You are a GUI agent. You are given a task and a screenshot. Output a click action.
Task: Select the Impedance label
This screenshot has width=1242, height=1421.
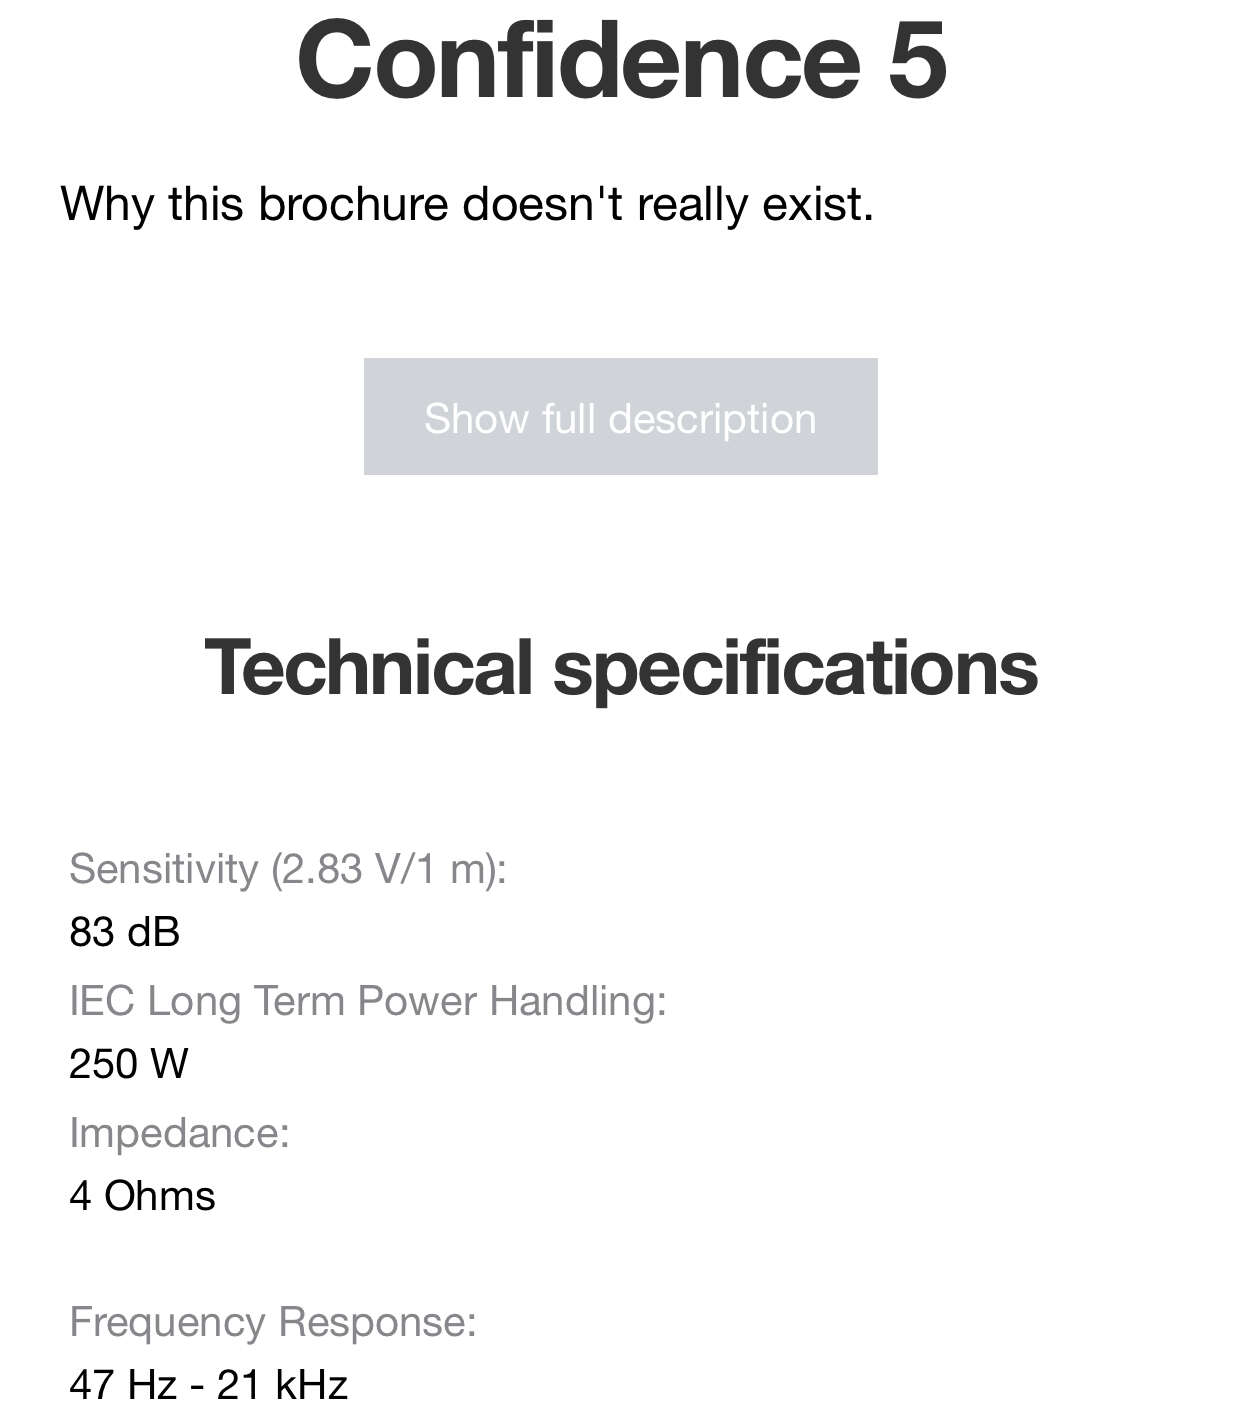click(179, 1133)
